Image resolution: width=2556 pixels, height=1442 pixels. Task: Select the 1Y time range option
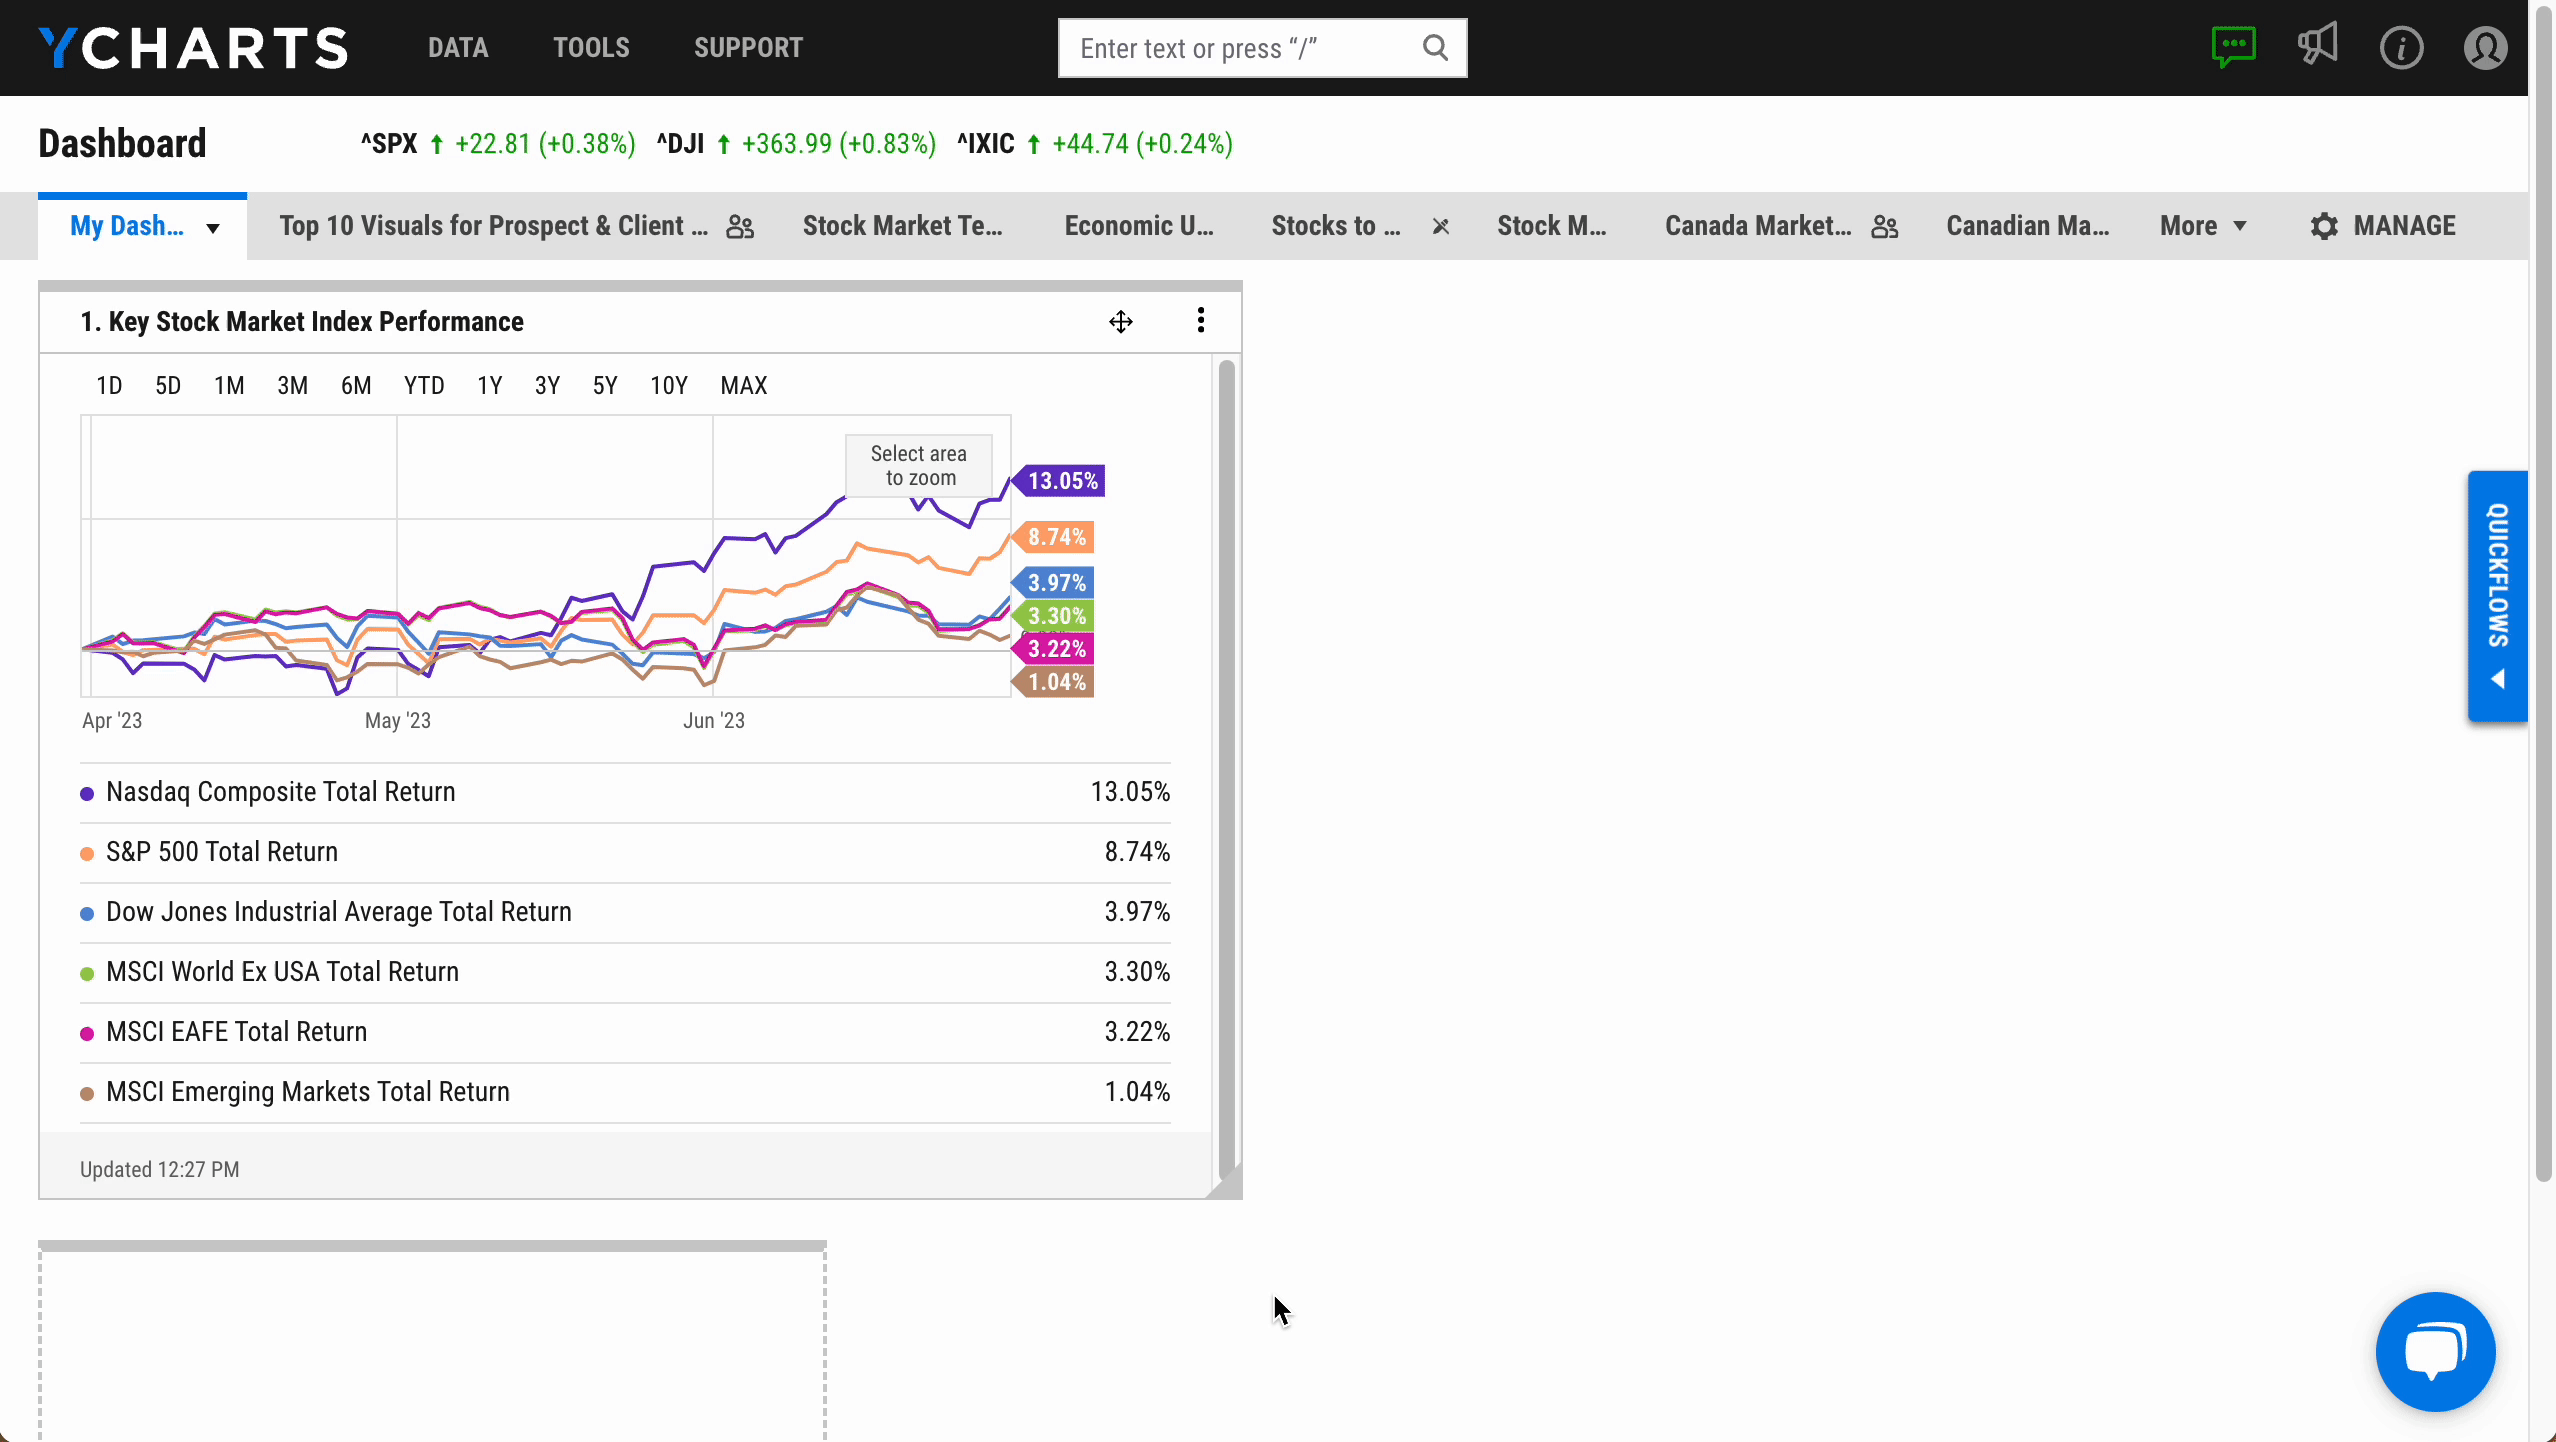point(488,385)
